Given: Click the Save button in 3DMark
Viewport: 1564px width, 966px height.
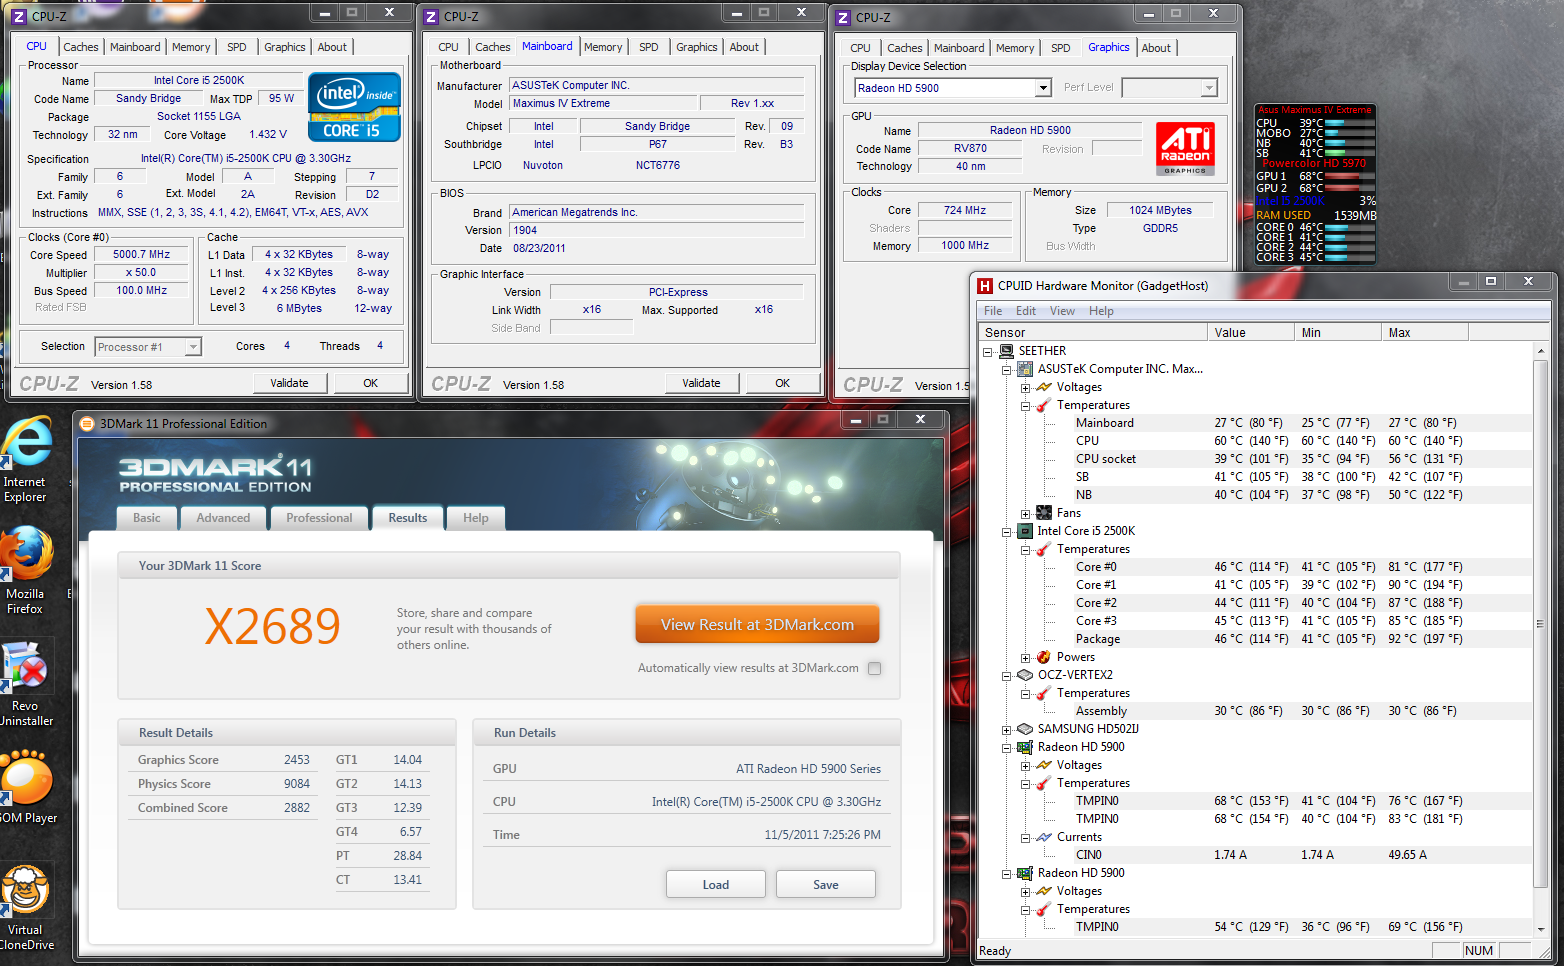Looking at the screenshot, I should click(x=826, y=884).
